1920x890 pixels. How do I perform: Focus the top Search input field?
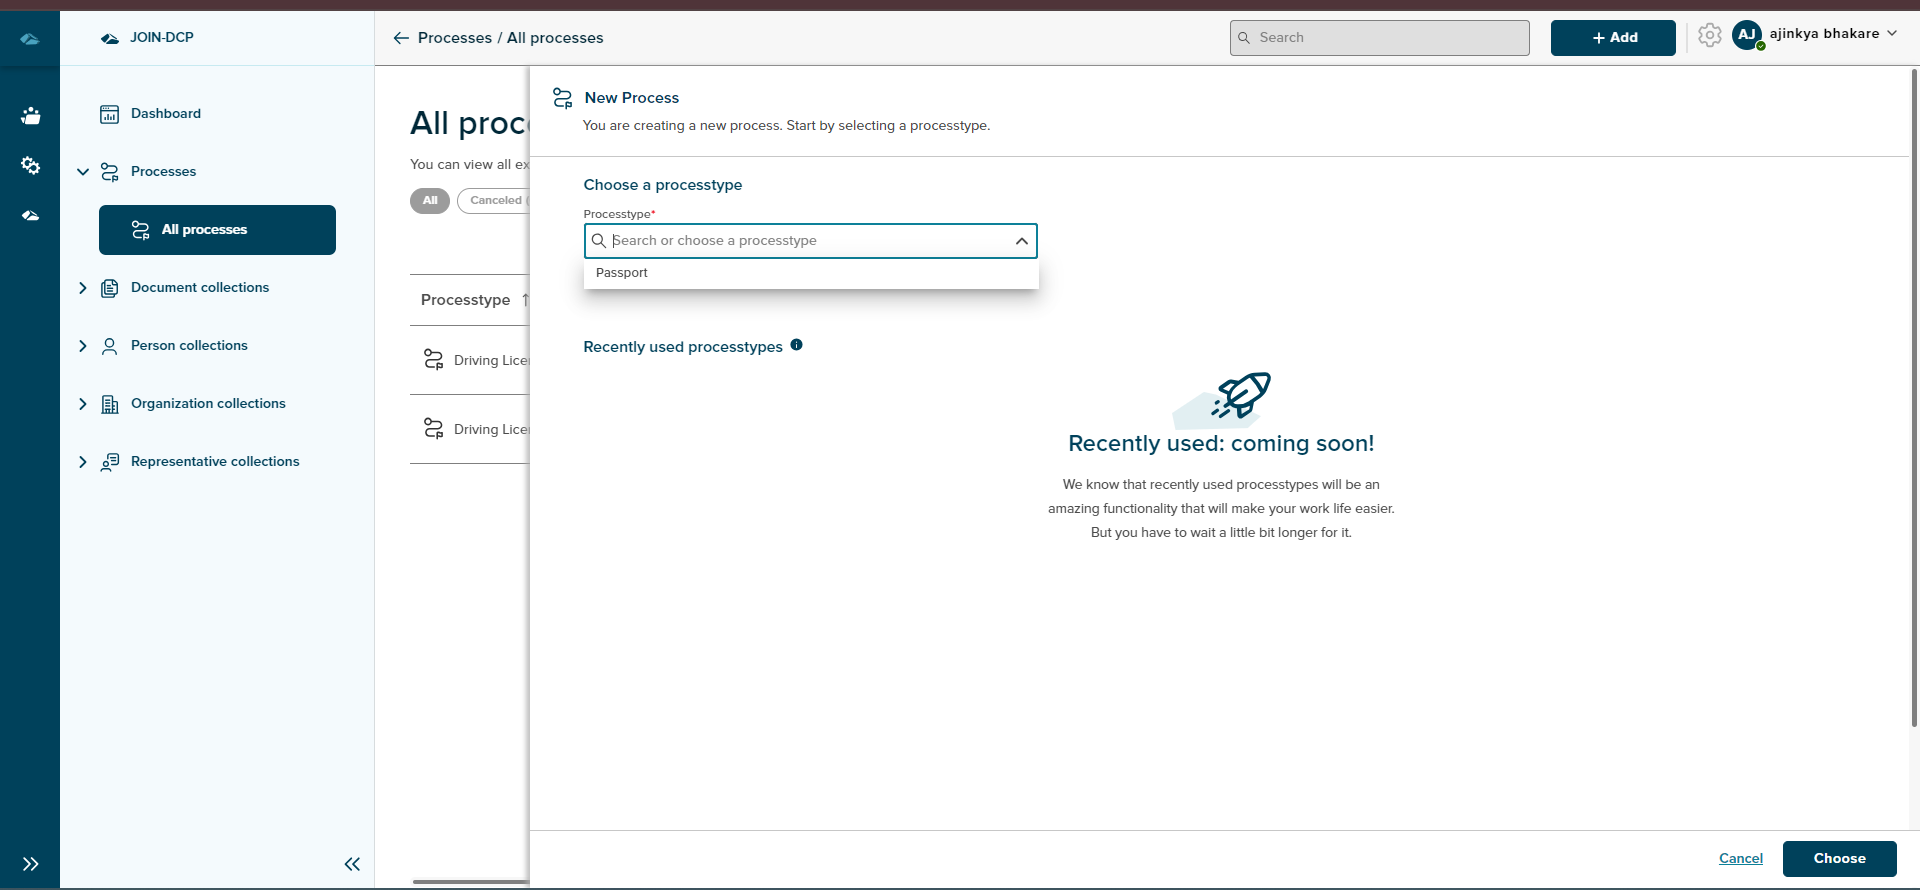[x=1380, y=38]
